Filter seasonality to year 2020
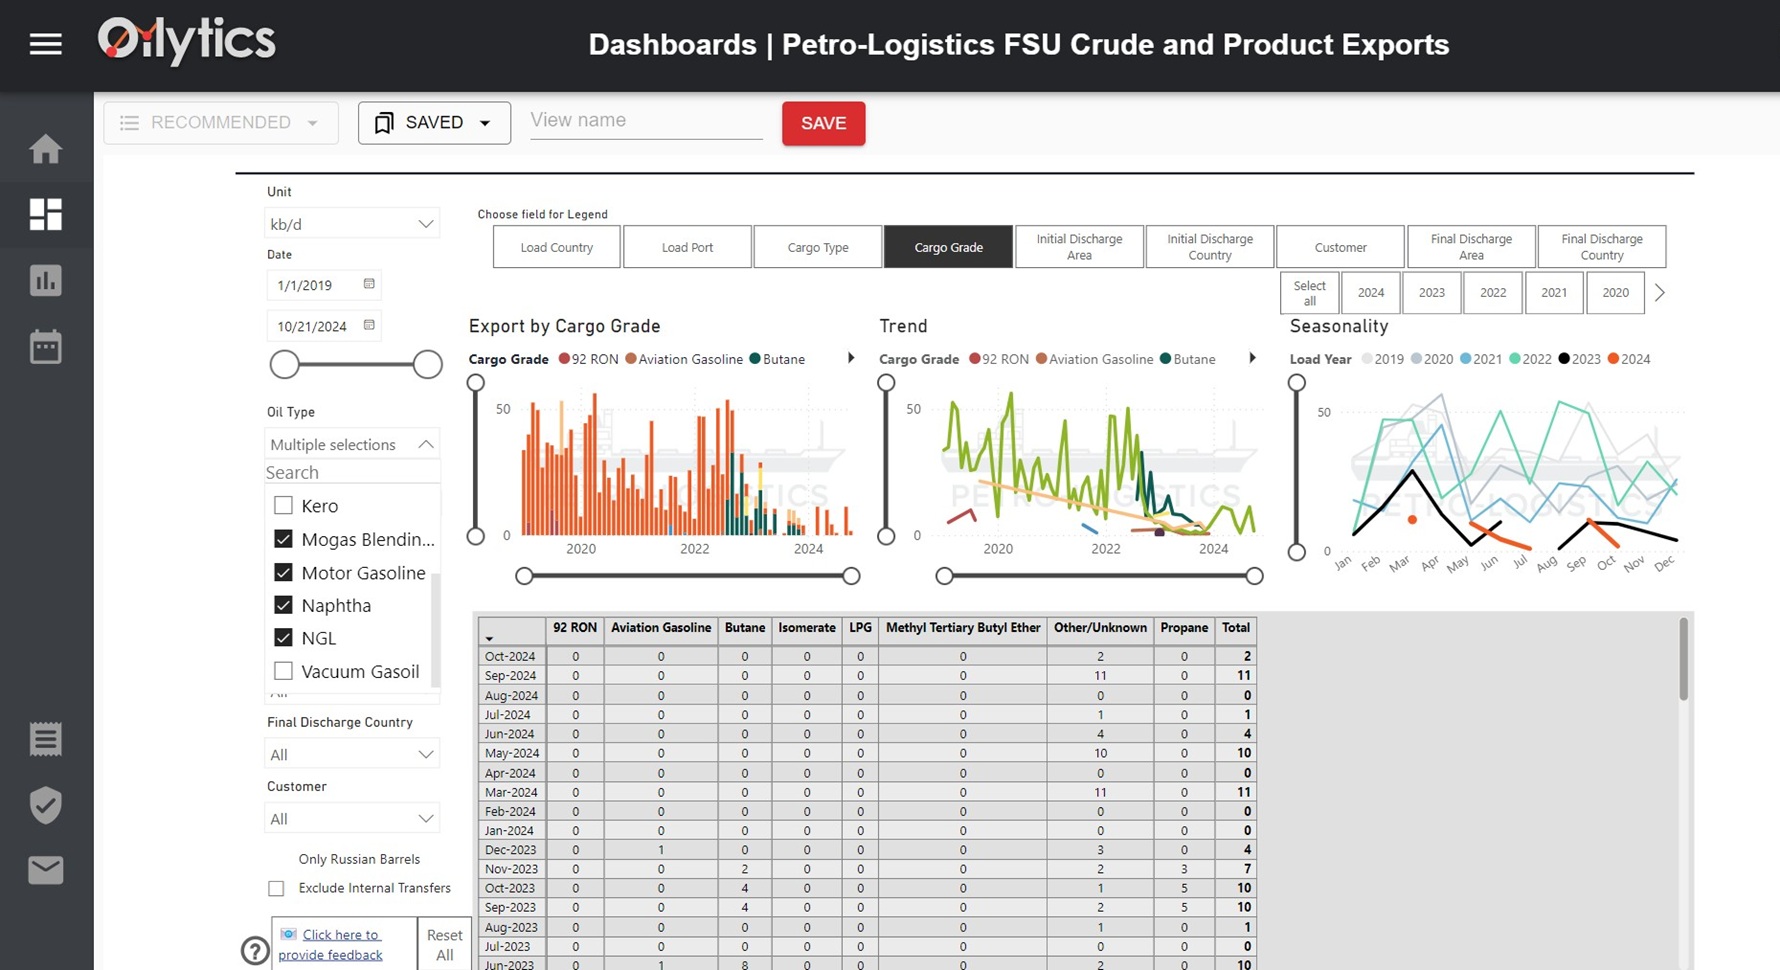 1615,293
